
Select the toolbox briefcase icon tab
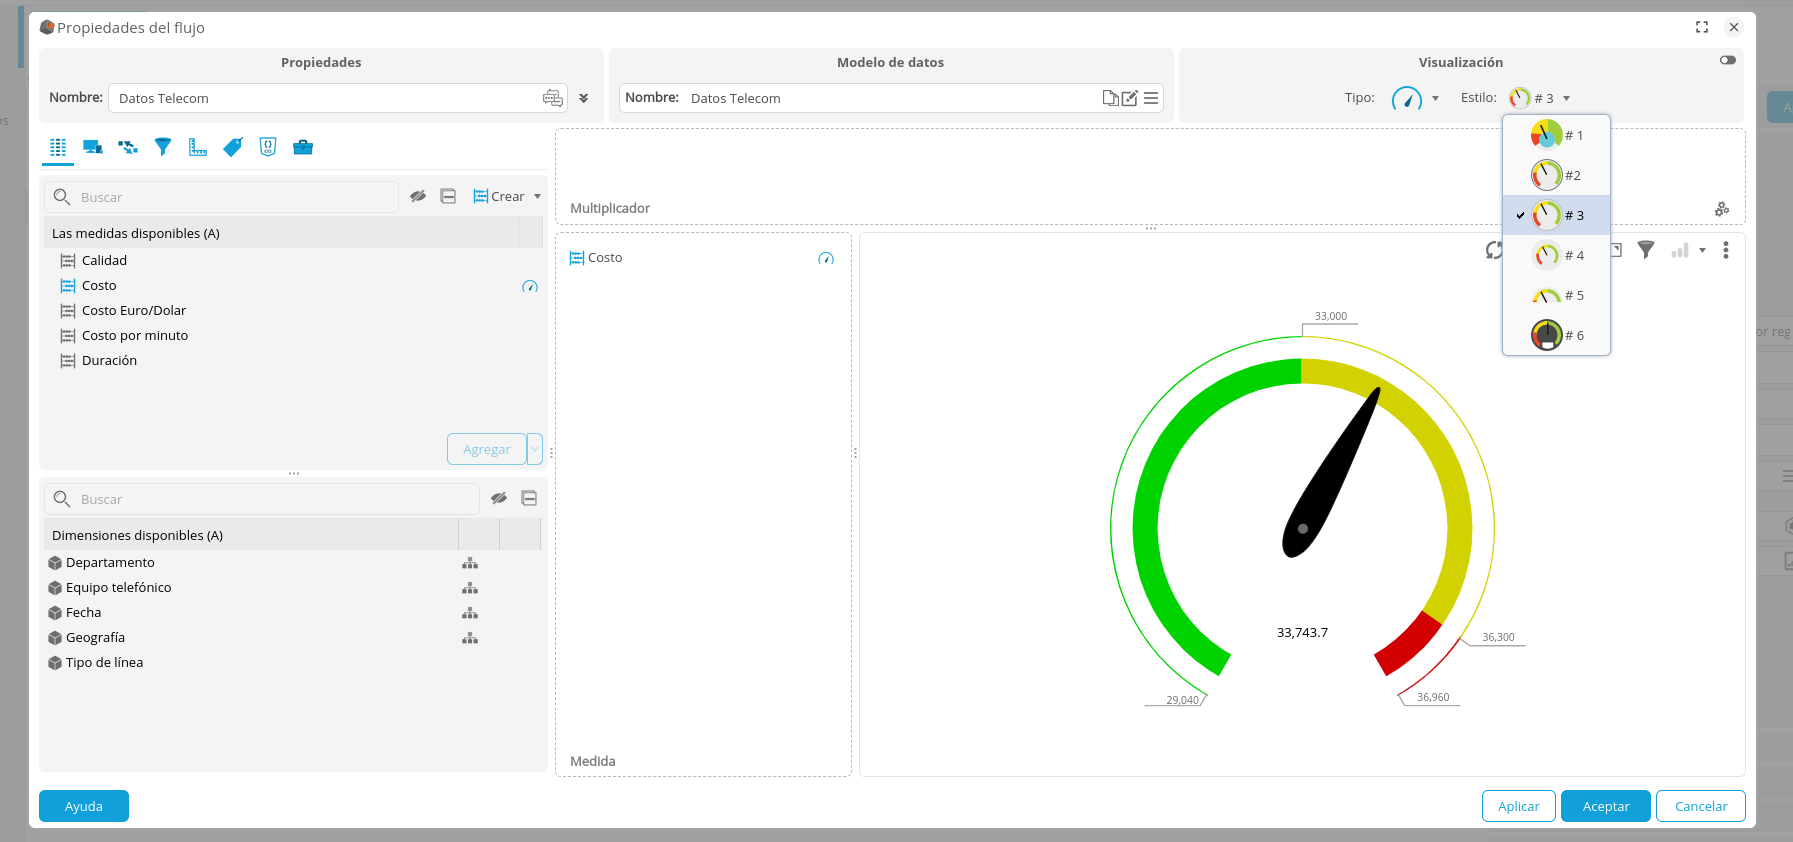click(x=303, y=147)
